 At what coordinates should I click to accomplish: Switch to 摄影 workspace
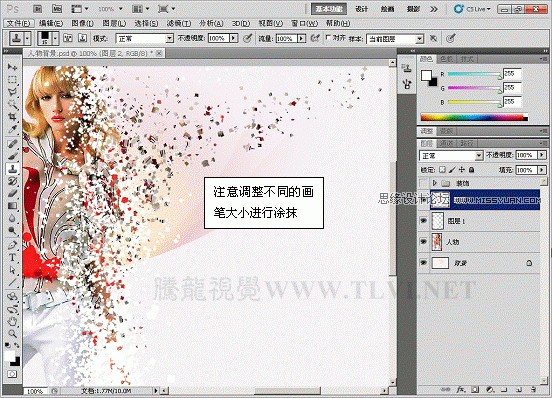point(413,9)
